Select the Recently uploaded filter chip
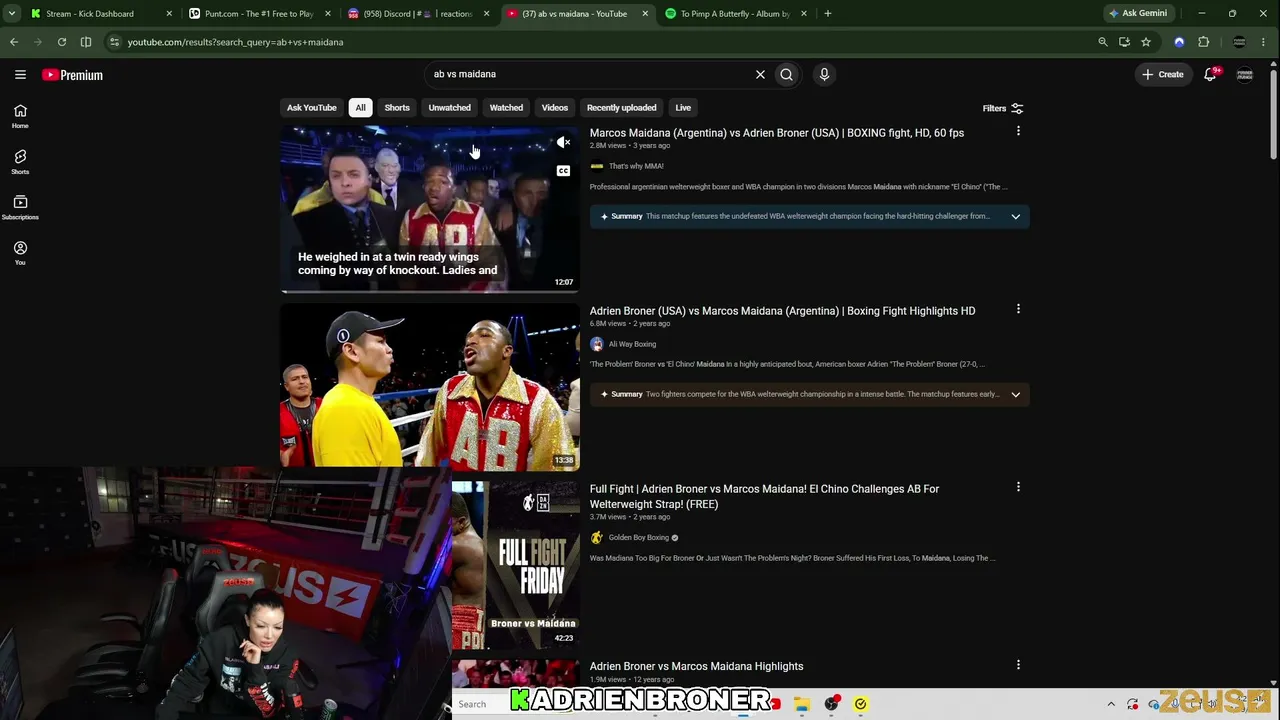 [622, 108]
